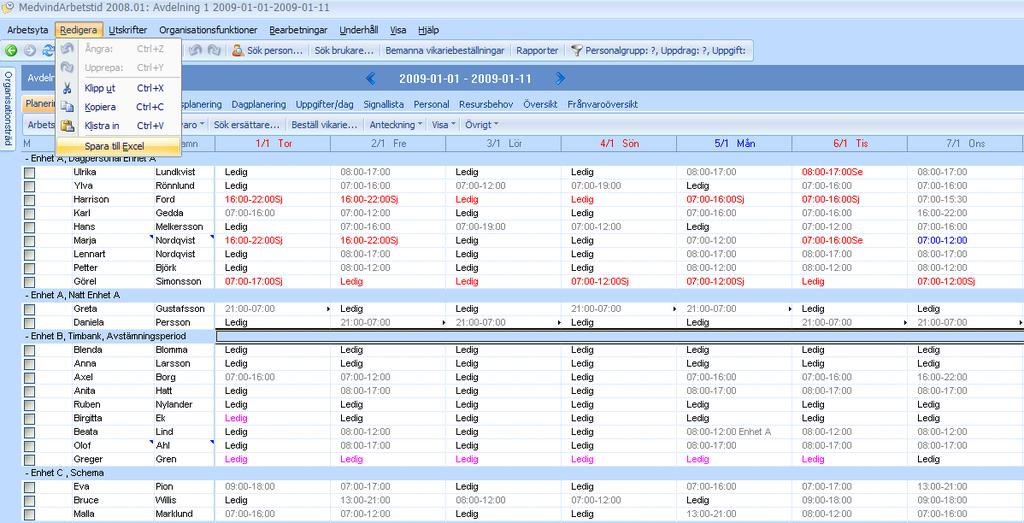This screenshot has height=523, width=1024.
Task: Click the green back arrow icon
Action: (11, 50)
